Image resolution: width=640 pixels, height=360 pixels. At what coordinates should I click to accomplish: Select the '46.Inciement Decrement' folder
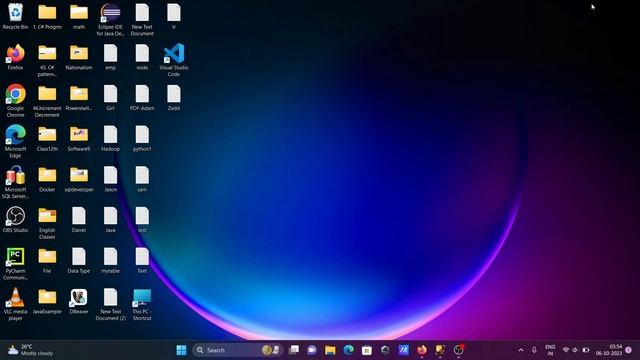click(47, 101)
